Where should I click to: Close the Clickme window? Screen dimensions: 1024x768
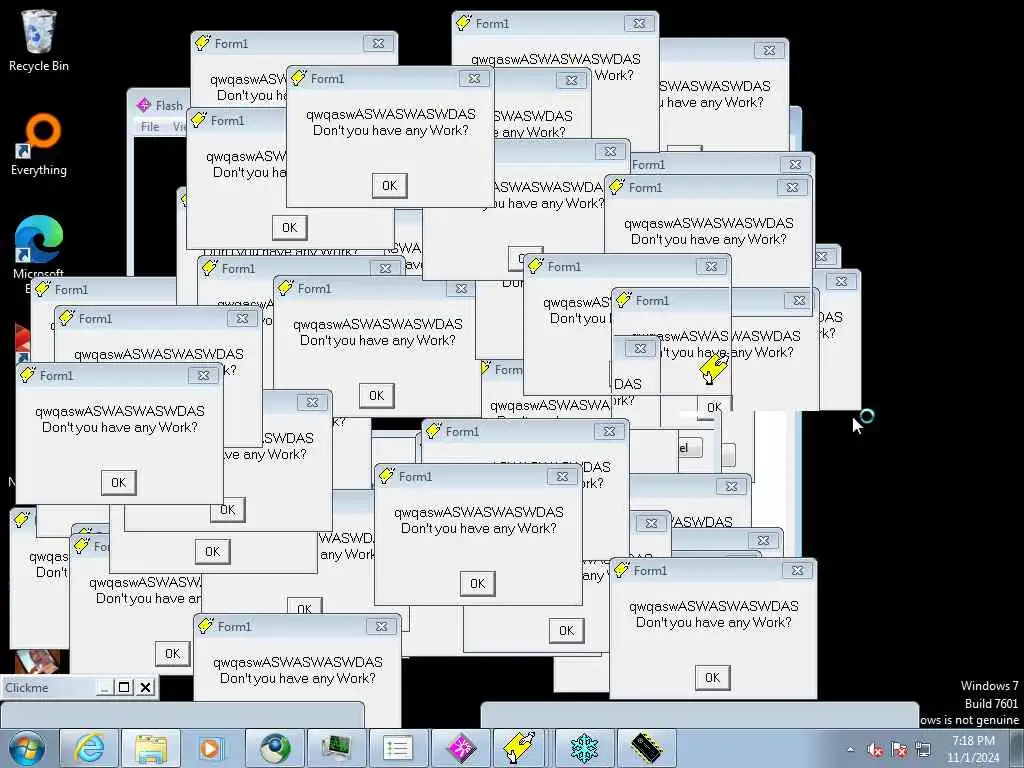145,688
